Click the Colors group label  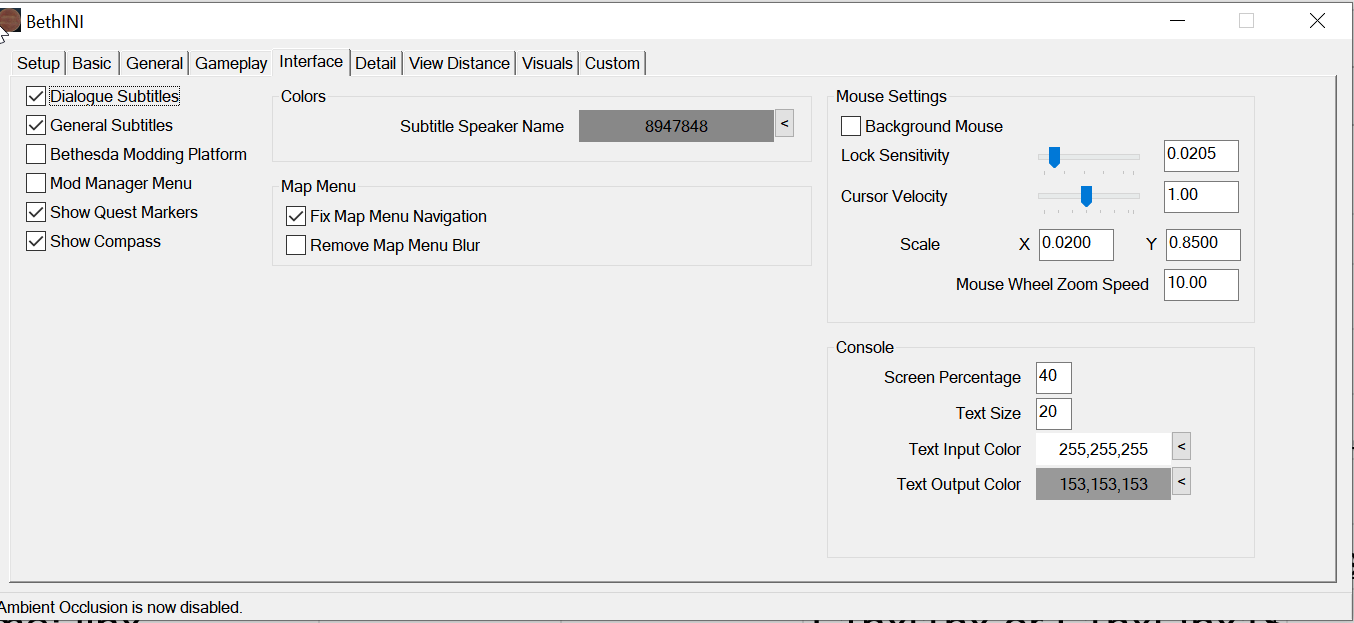(303, 97)
